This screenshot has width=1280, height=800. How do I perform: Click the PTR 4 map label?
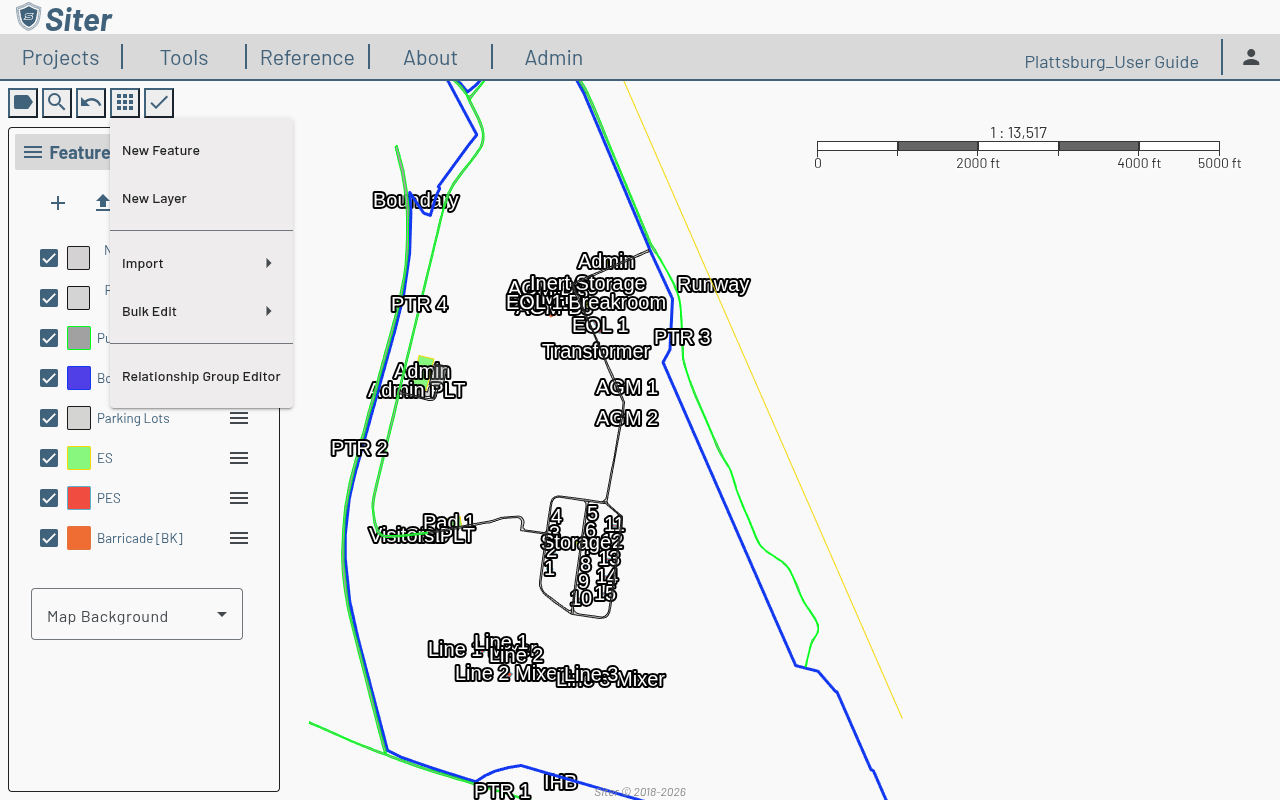[419, 304]
